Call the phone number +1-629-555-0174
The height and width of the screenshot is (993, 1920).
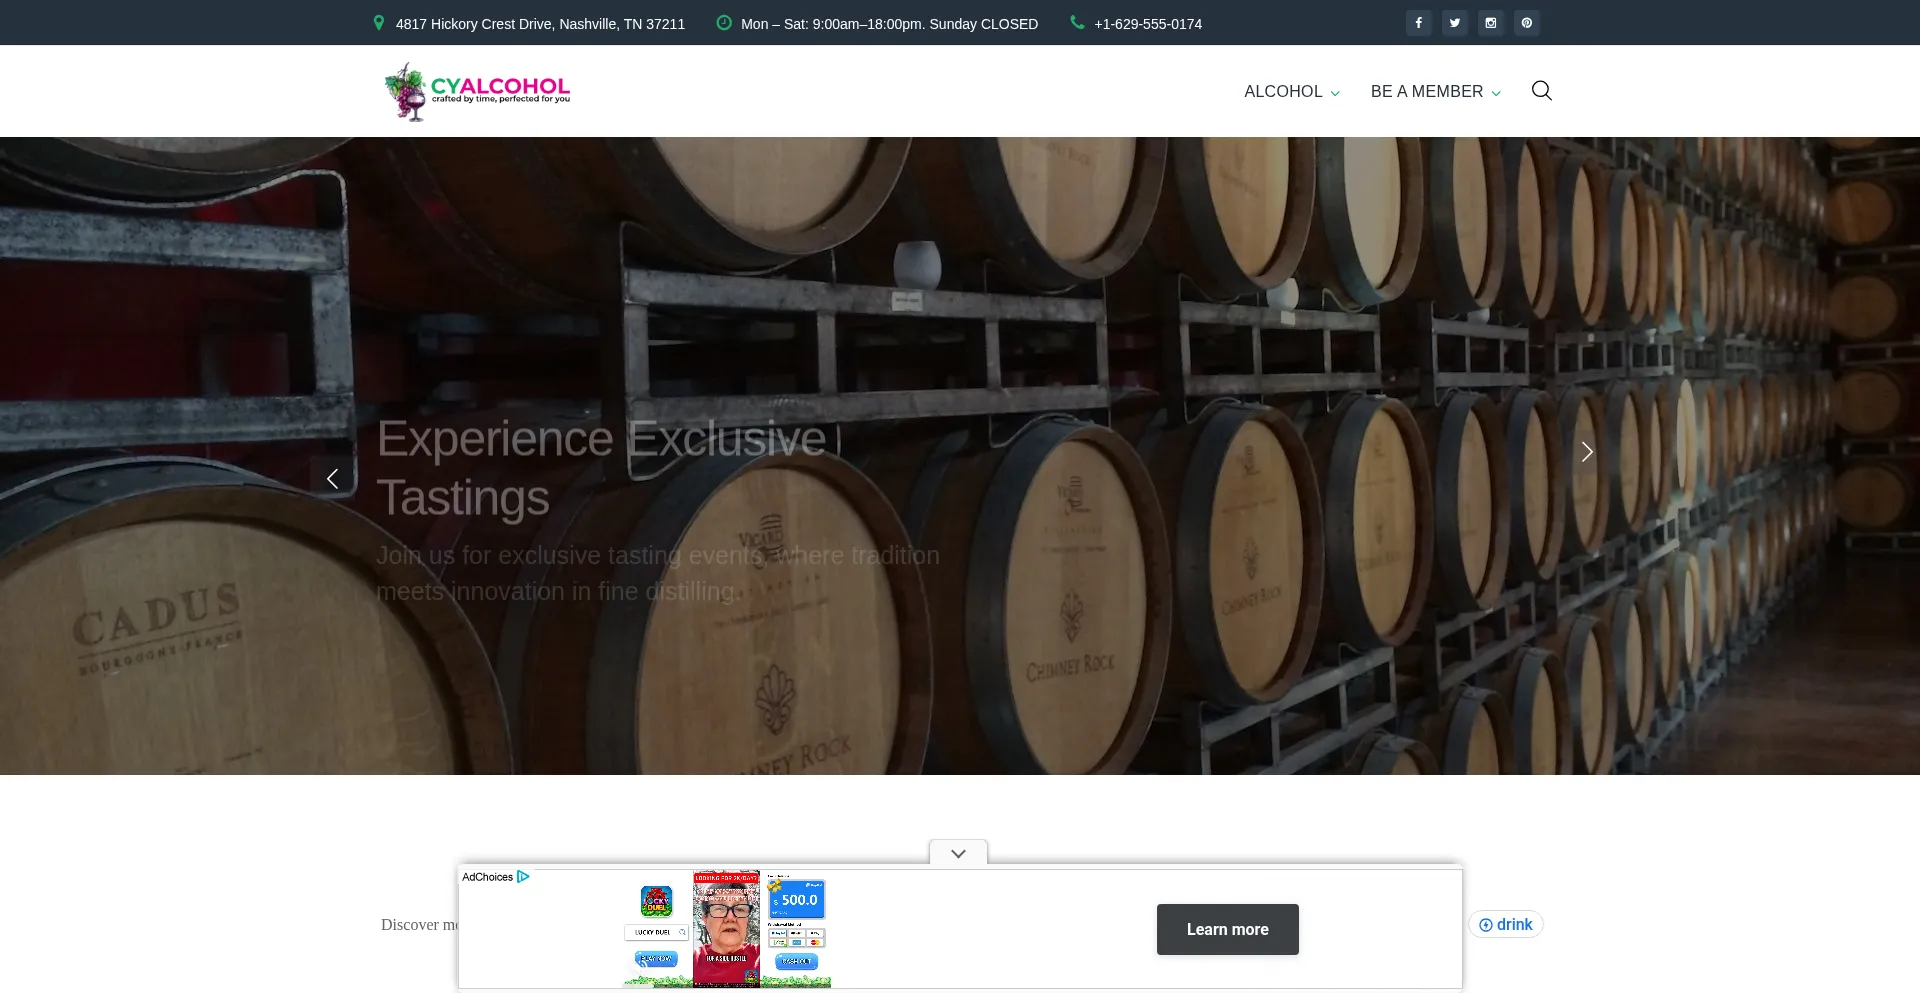pyautogui.click(x=1148, y=24)
